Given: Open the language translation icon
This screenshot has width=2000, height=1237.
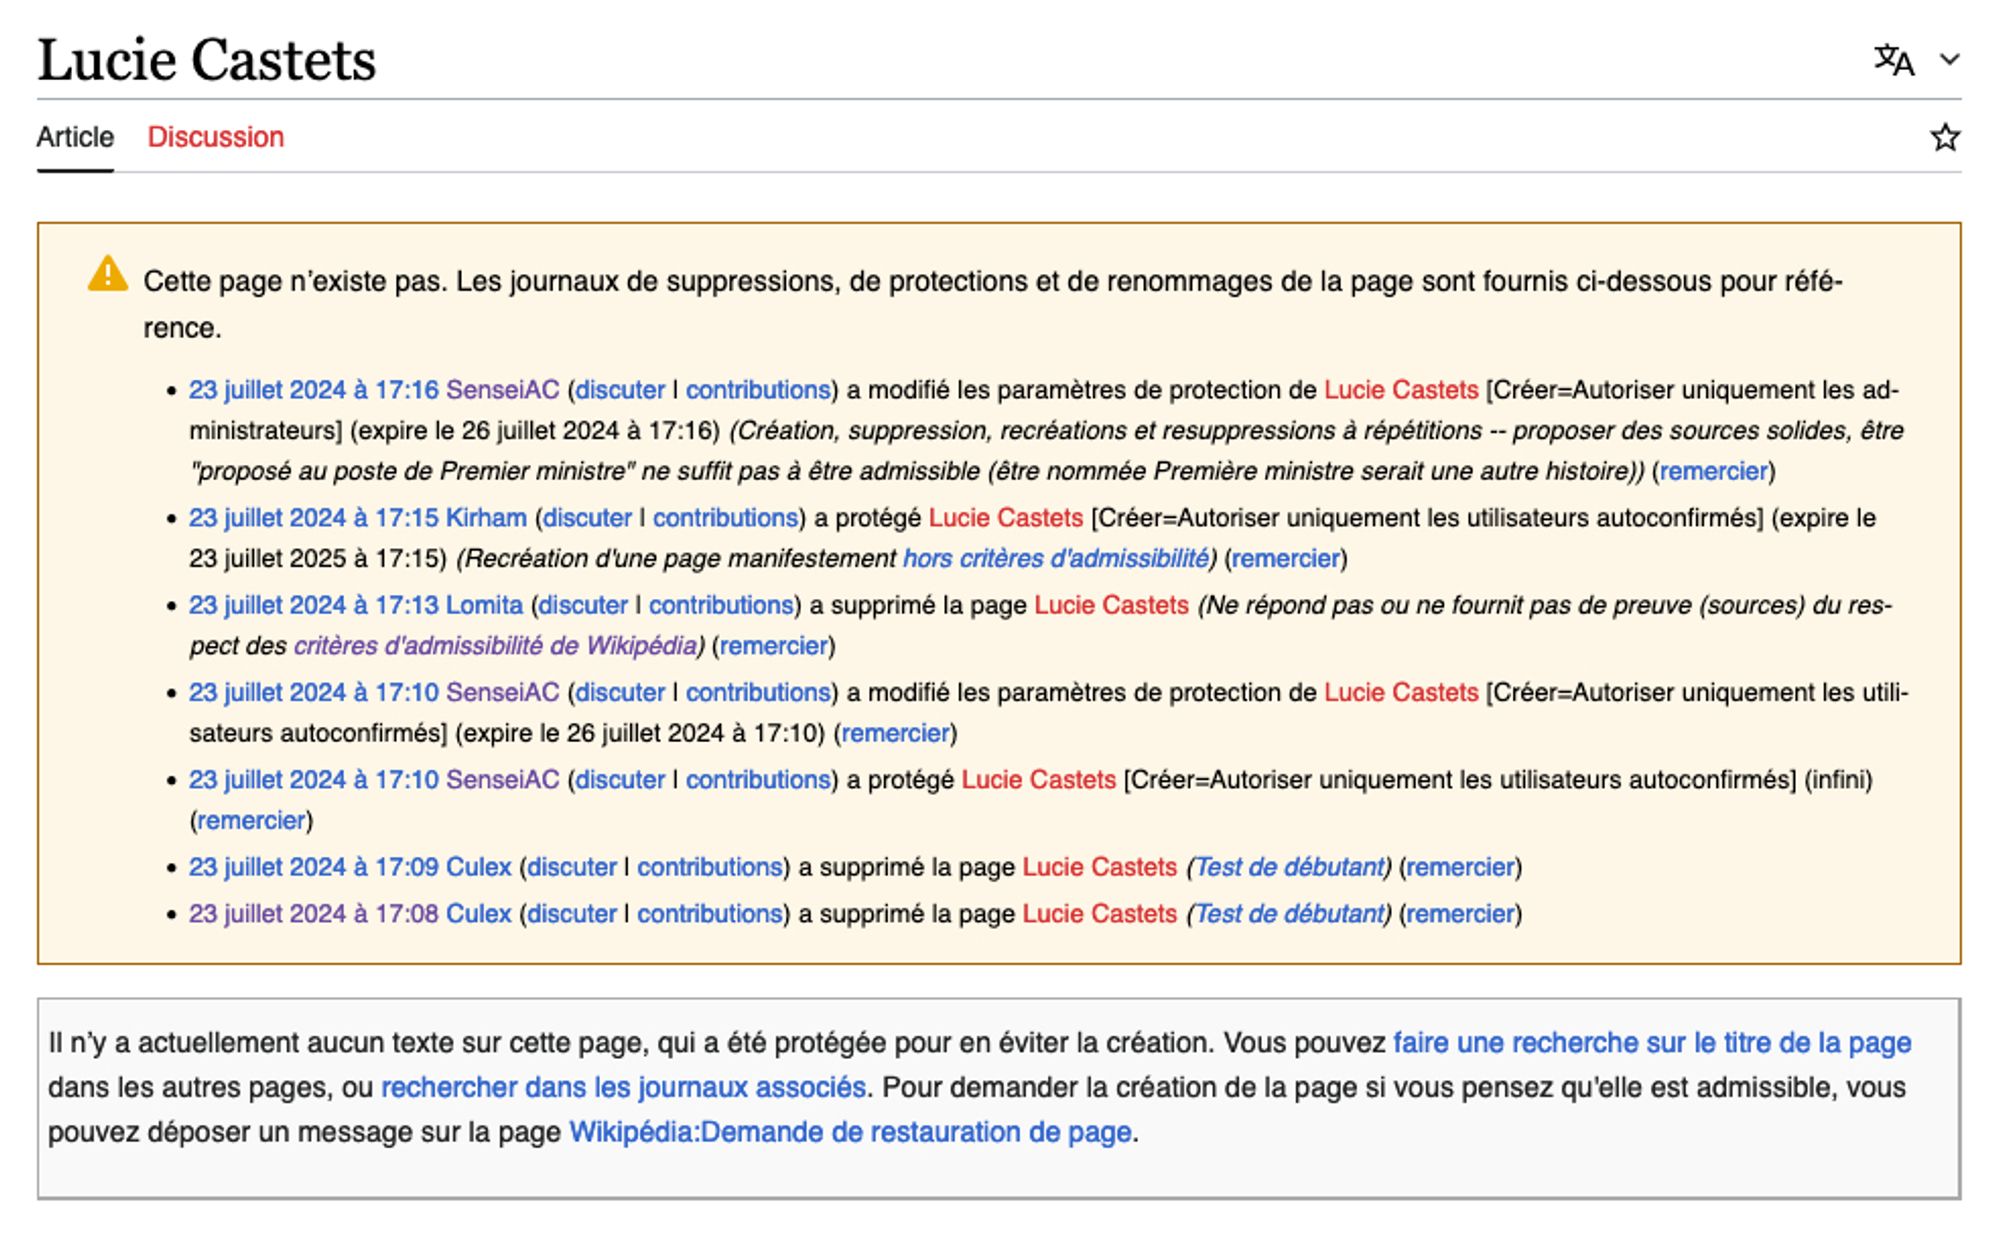Looking at the screenshot, I should point(1894,60).
